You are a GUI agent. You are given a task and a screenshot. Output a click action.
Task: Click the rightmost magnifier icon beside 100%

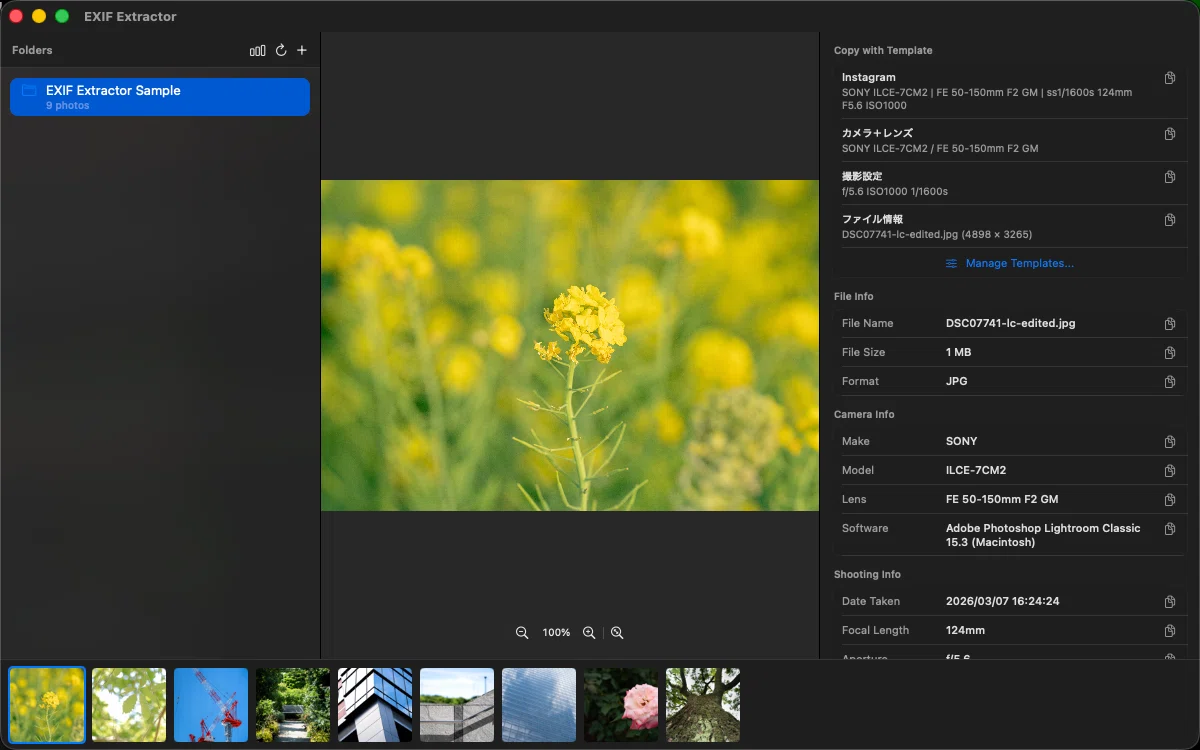click(617, 633)
